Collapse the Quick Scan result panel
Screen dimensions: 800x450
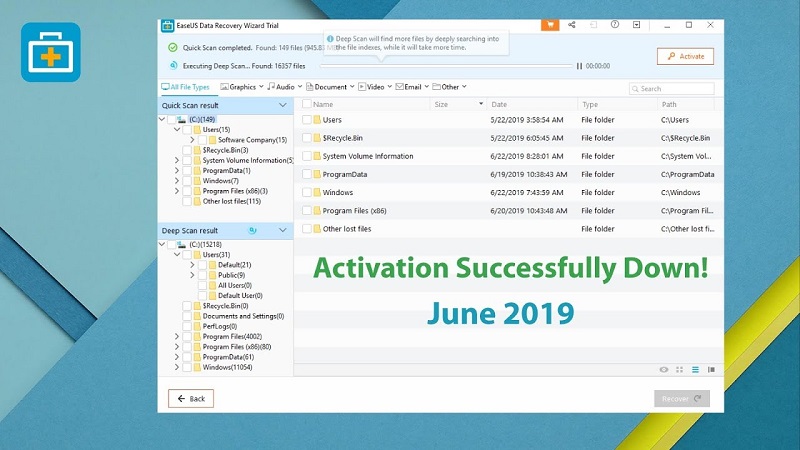[x=283, y=105]
